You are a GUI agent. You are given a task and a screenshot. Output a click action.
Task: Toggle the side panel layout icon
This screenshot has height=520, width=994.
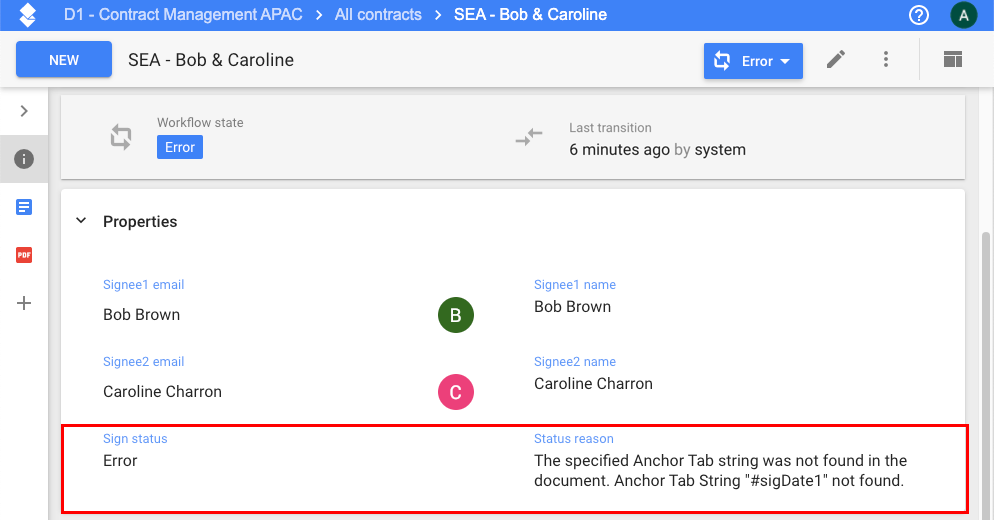[x=953, y=60]
